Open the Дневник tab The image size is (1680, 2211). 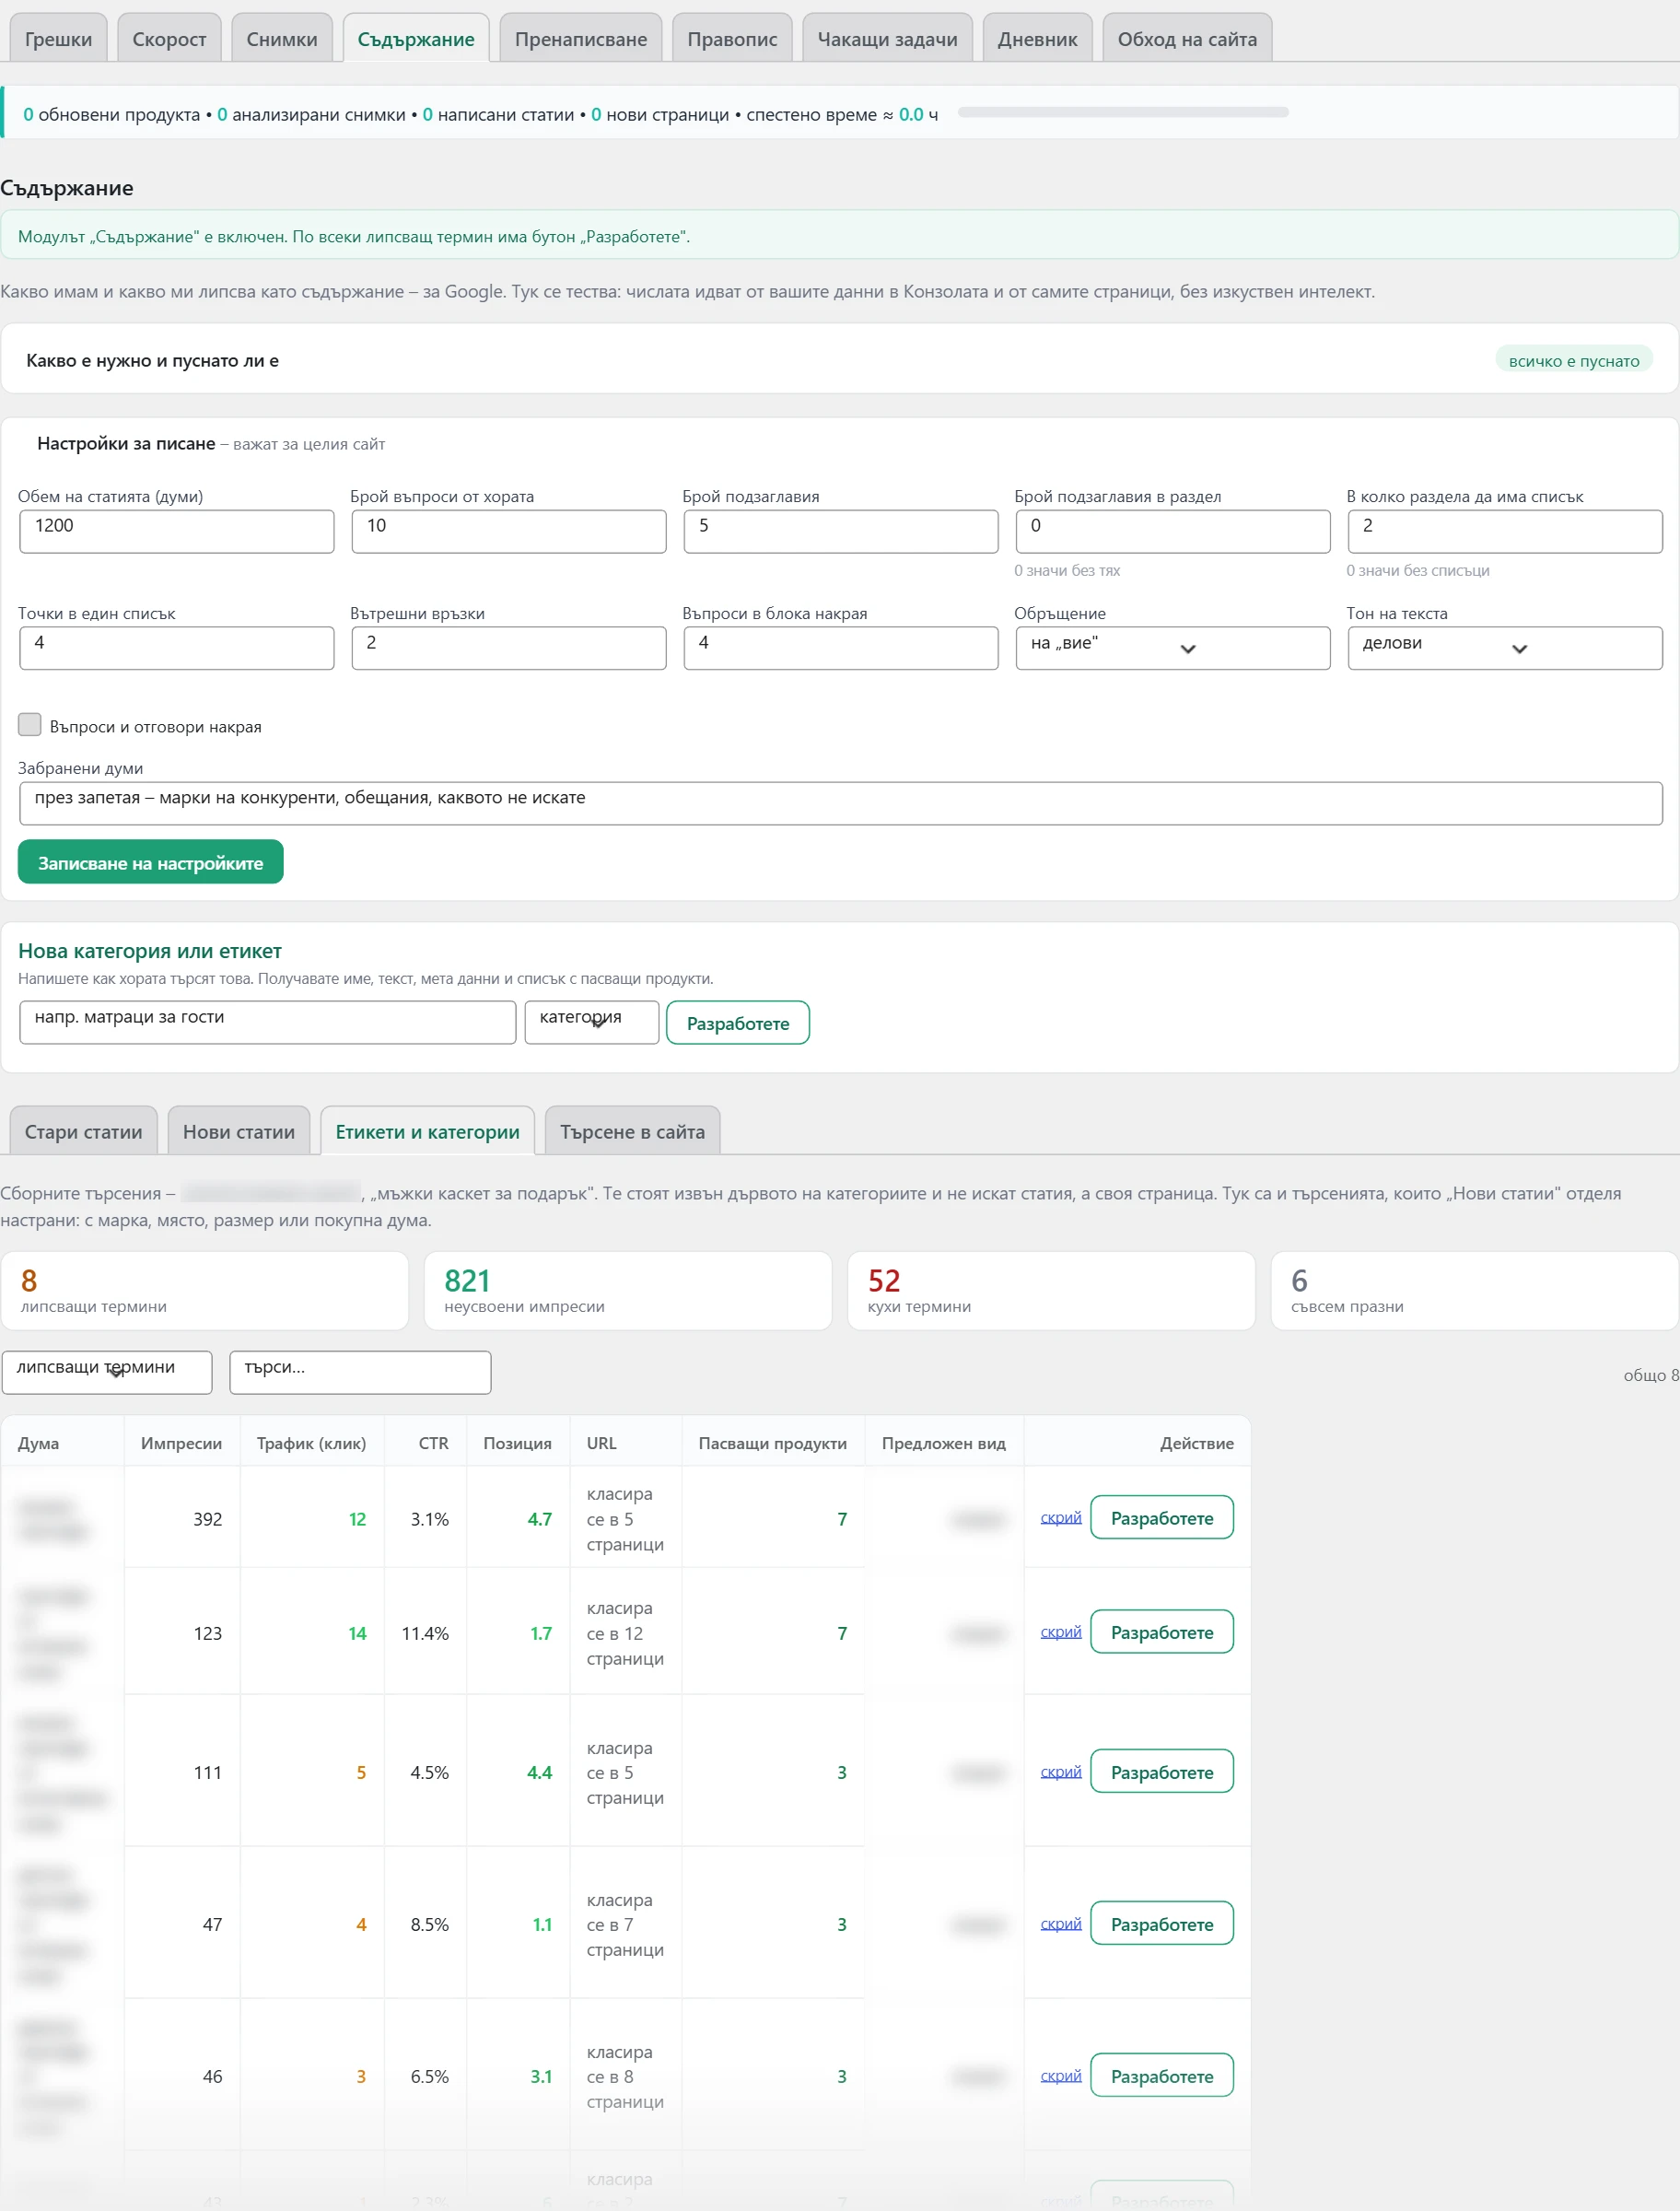1037,39
